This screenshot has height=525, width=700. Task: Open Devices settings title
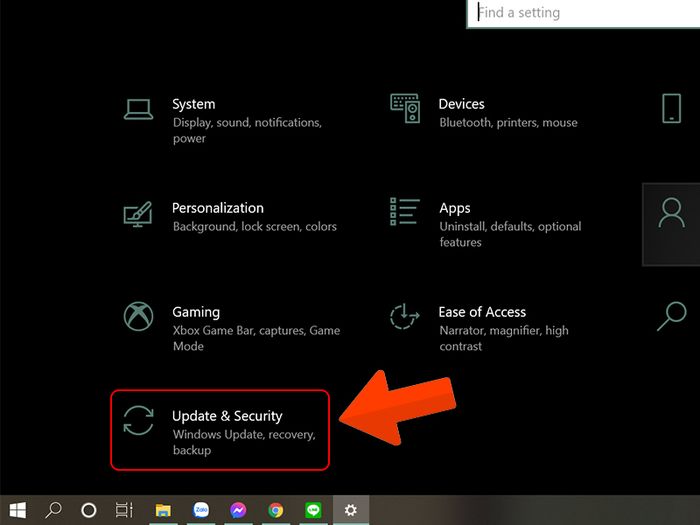coord(461,104)
